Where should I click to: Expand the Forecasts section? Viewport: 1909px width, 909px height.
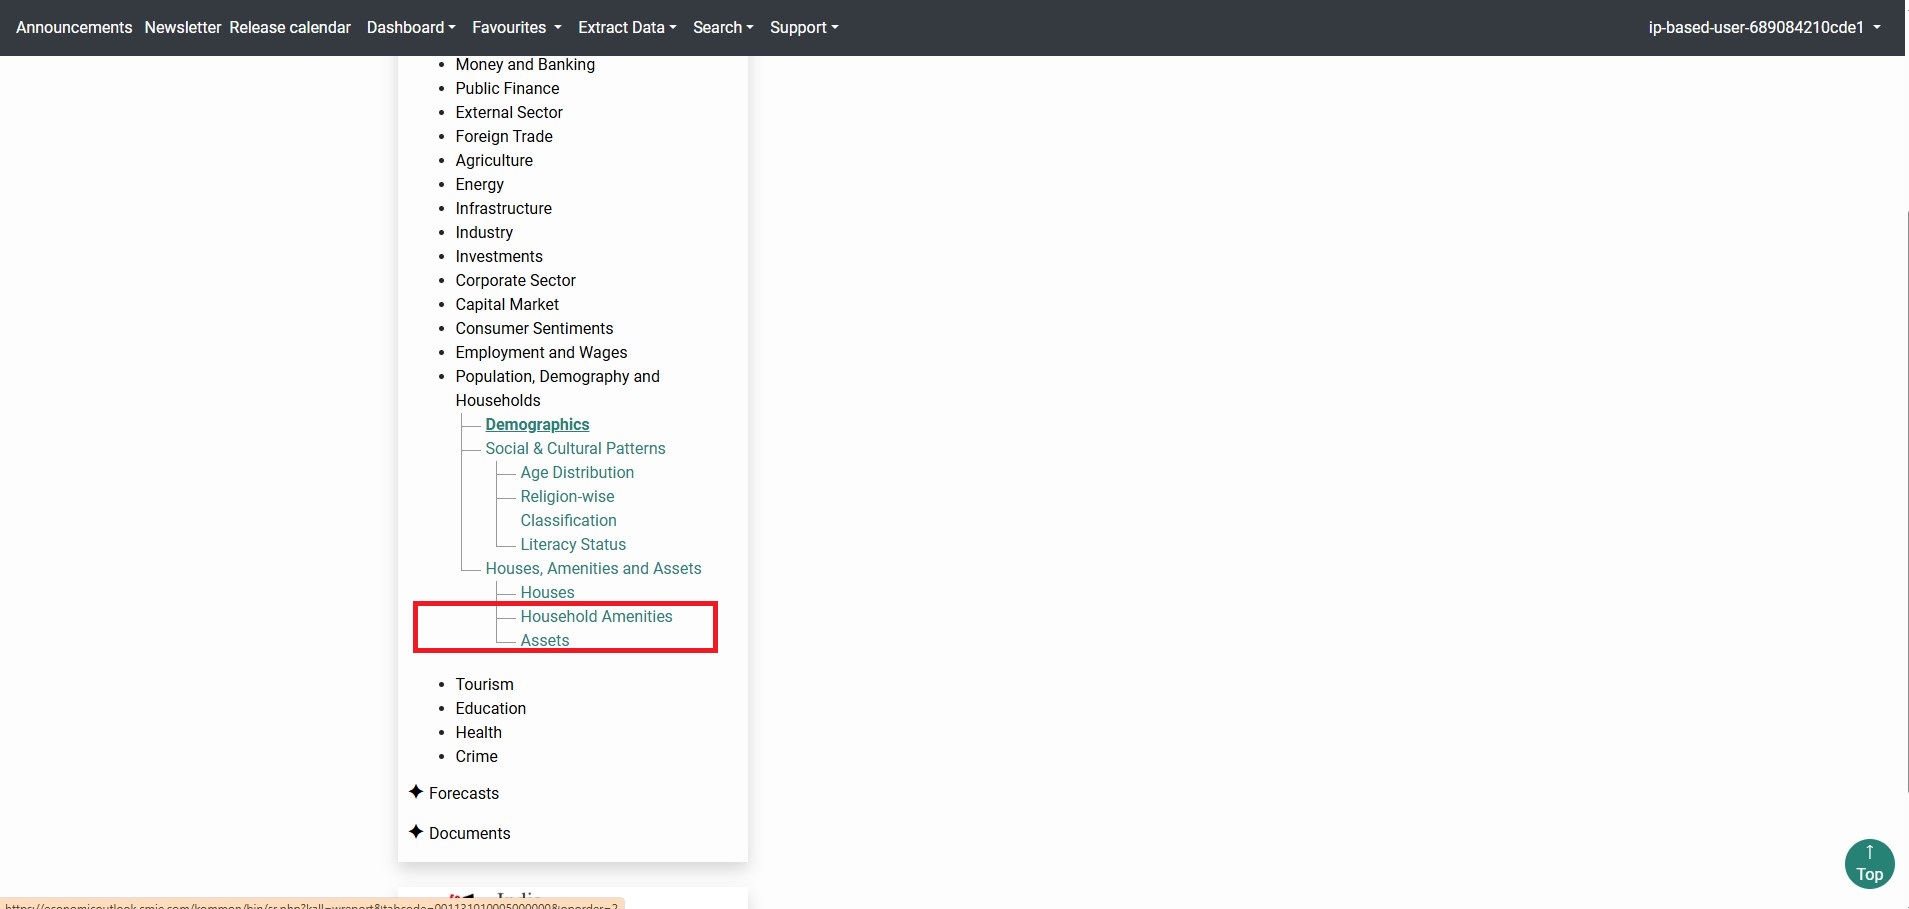(x=463, y=793)
